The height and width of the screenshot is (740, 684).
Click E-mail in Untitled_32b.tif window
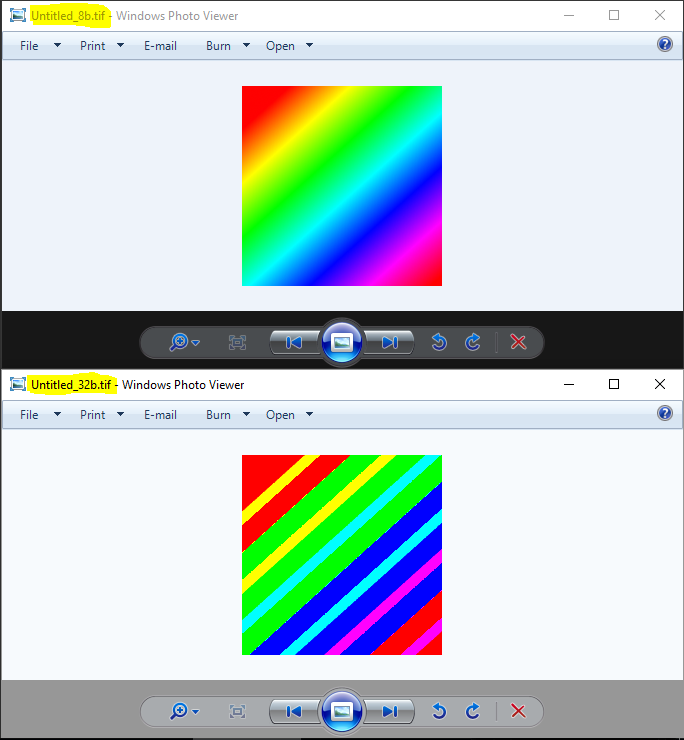pos(160,415)
